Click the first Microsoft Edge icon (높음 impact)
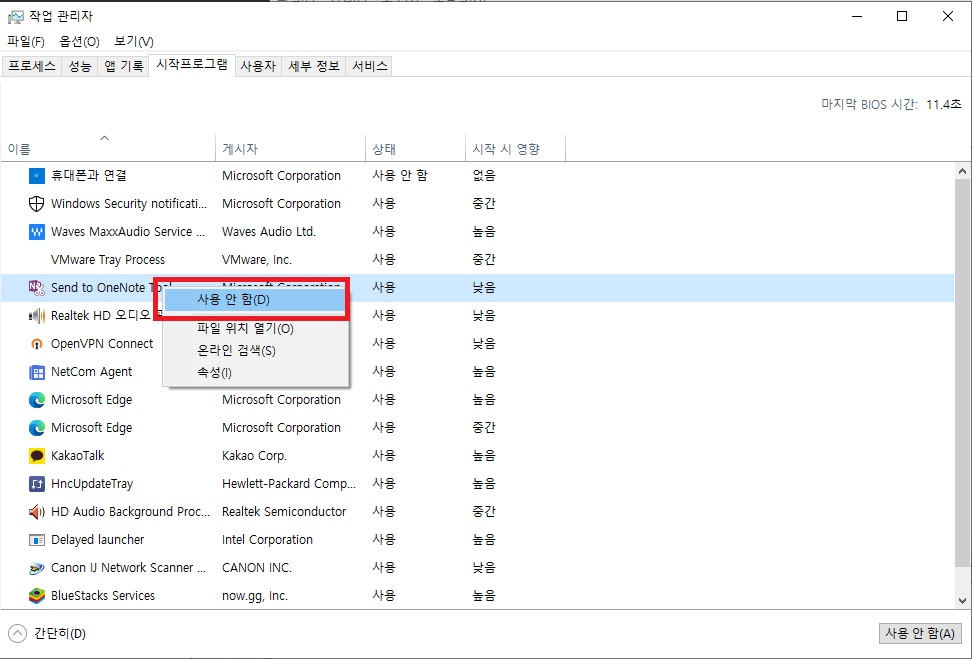This screenshot has height=659, width=972. pyautogui.click(x=37, y=400)
